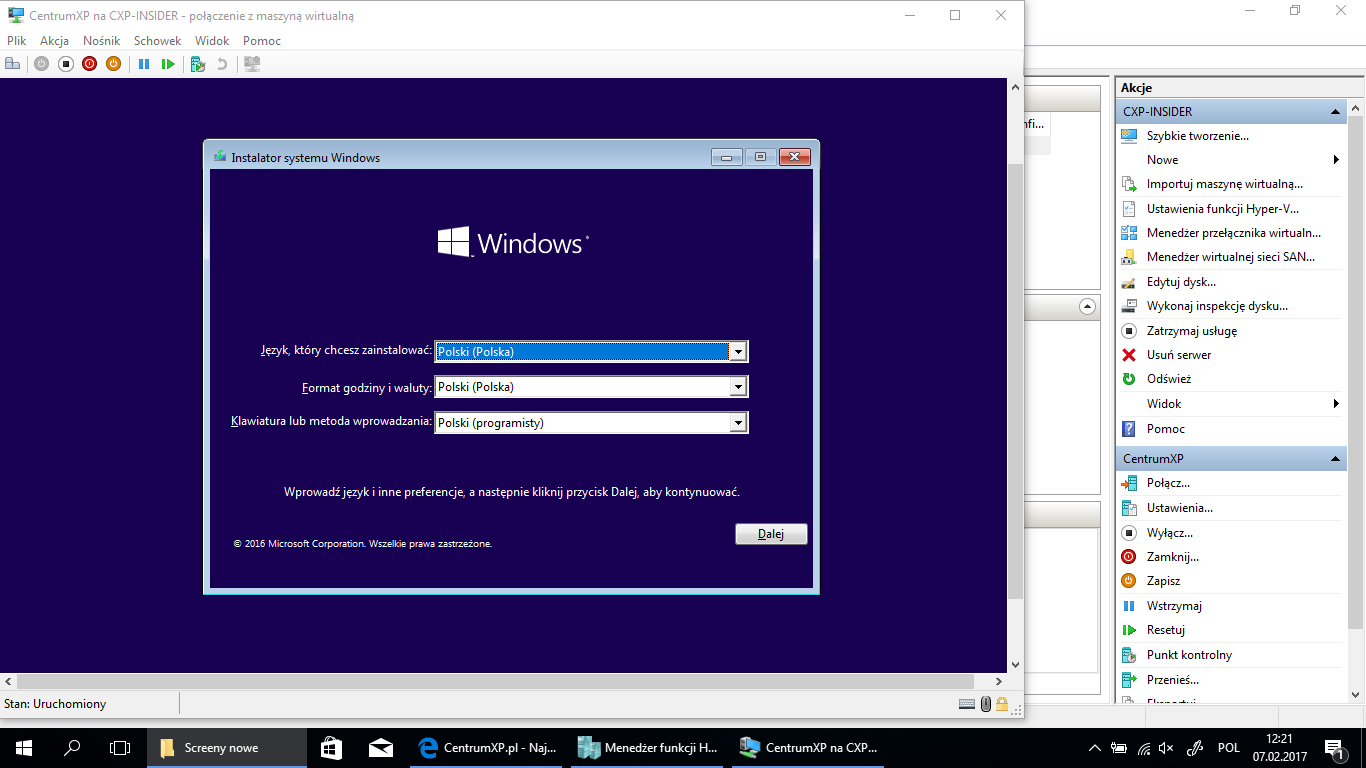Collapse the CentrumXP actions section

coord(1335,459)
